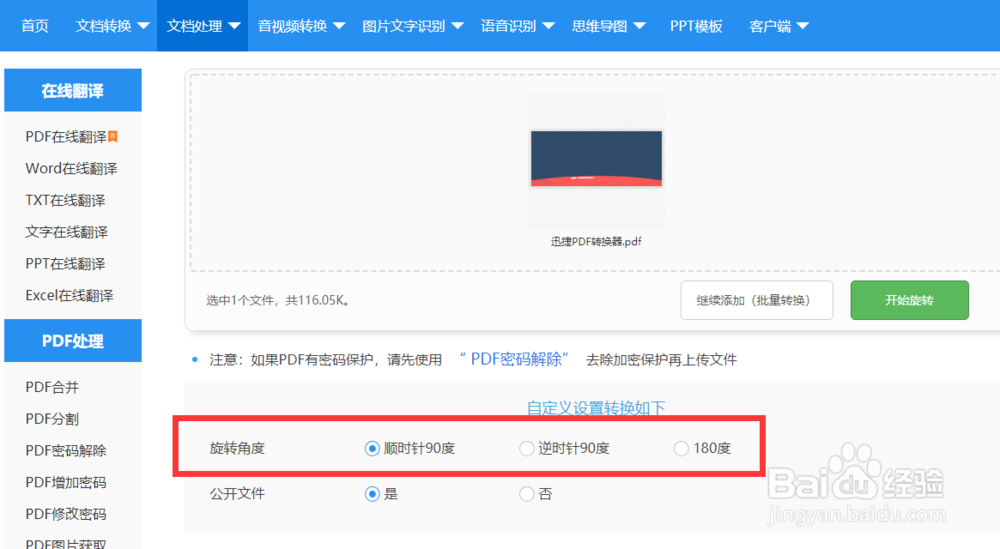Viewport: 1000px width, 549px height.
Task: Expand dropdown arrow next to 思维导图
Action: (640, 26)
